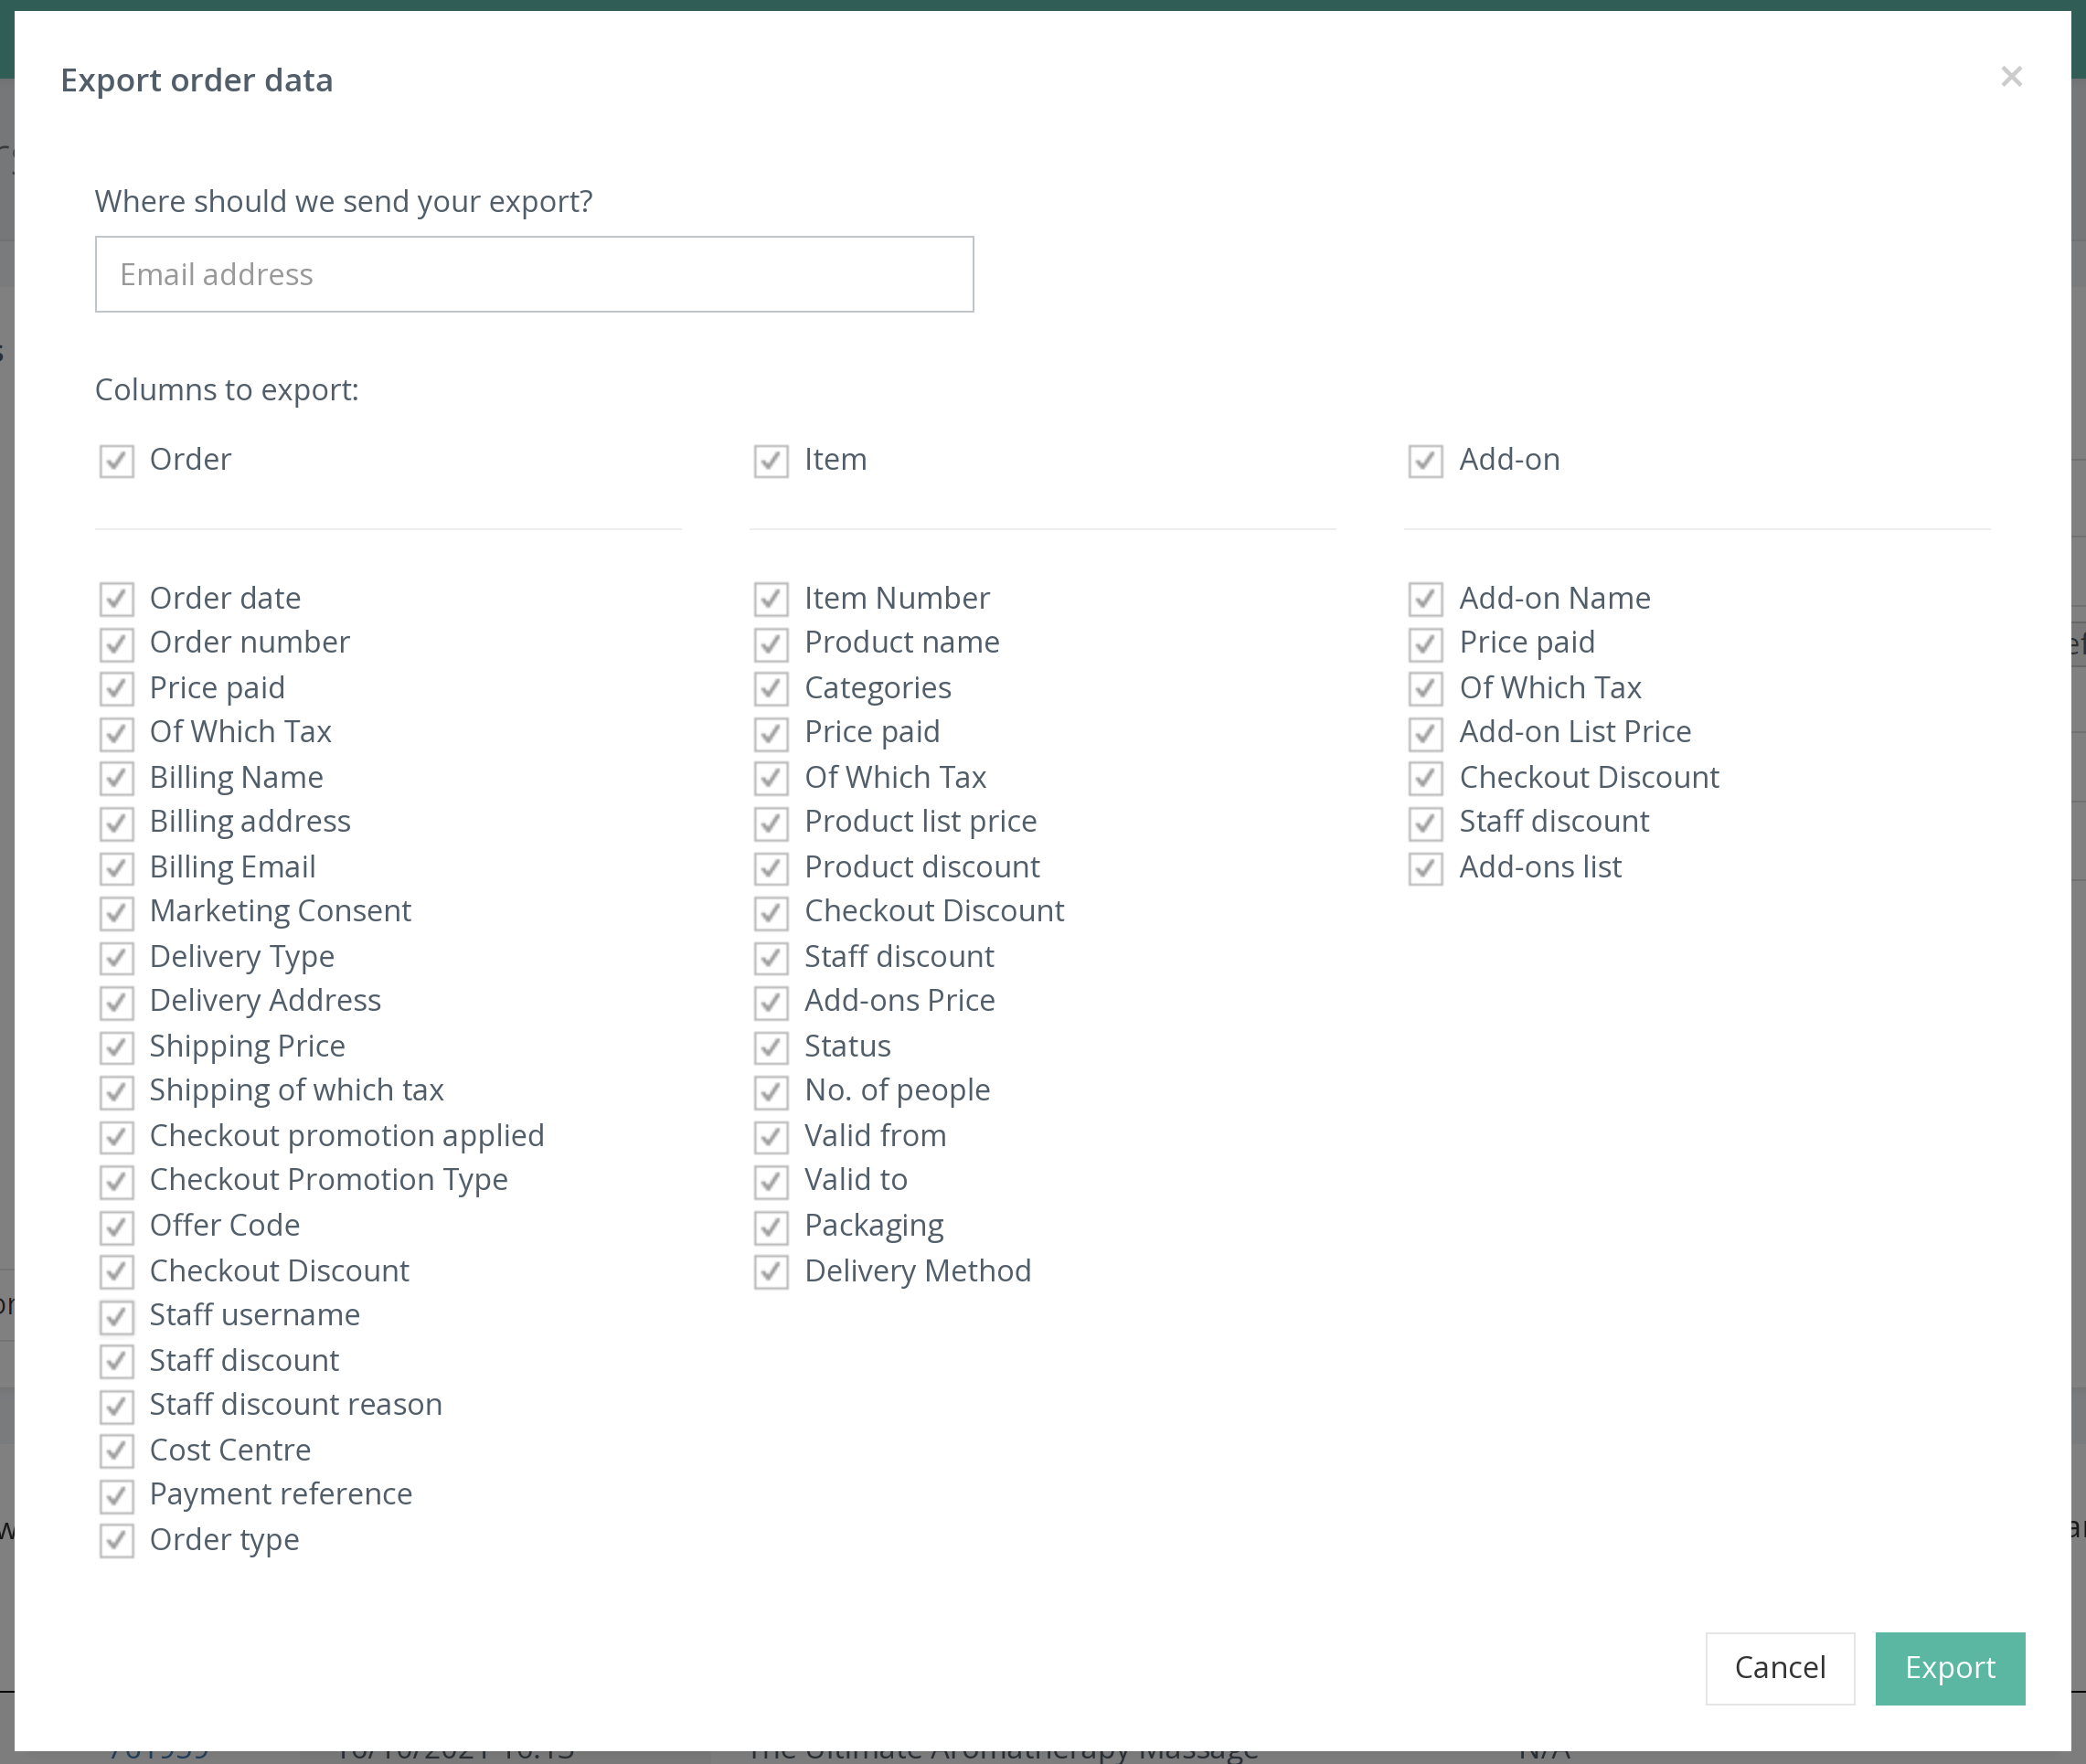Disable the Checkout promotion applied export field
Image resolution: width=2086 pixels, height=1764 pixels.
tap(115, 1136)
